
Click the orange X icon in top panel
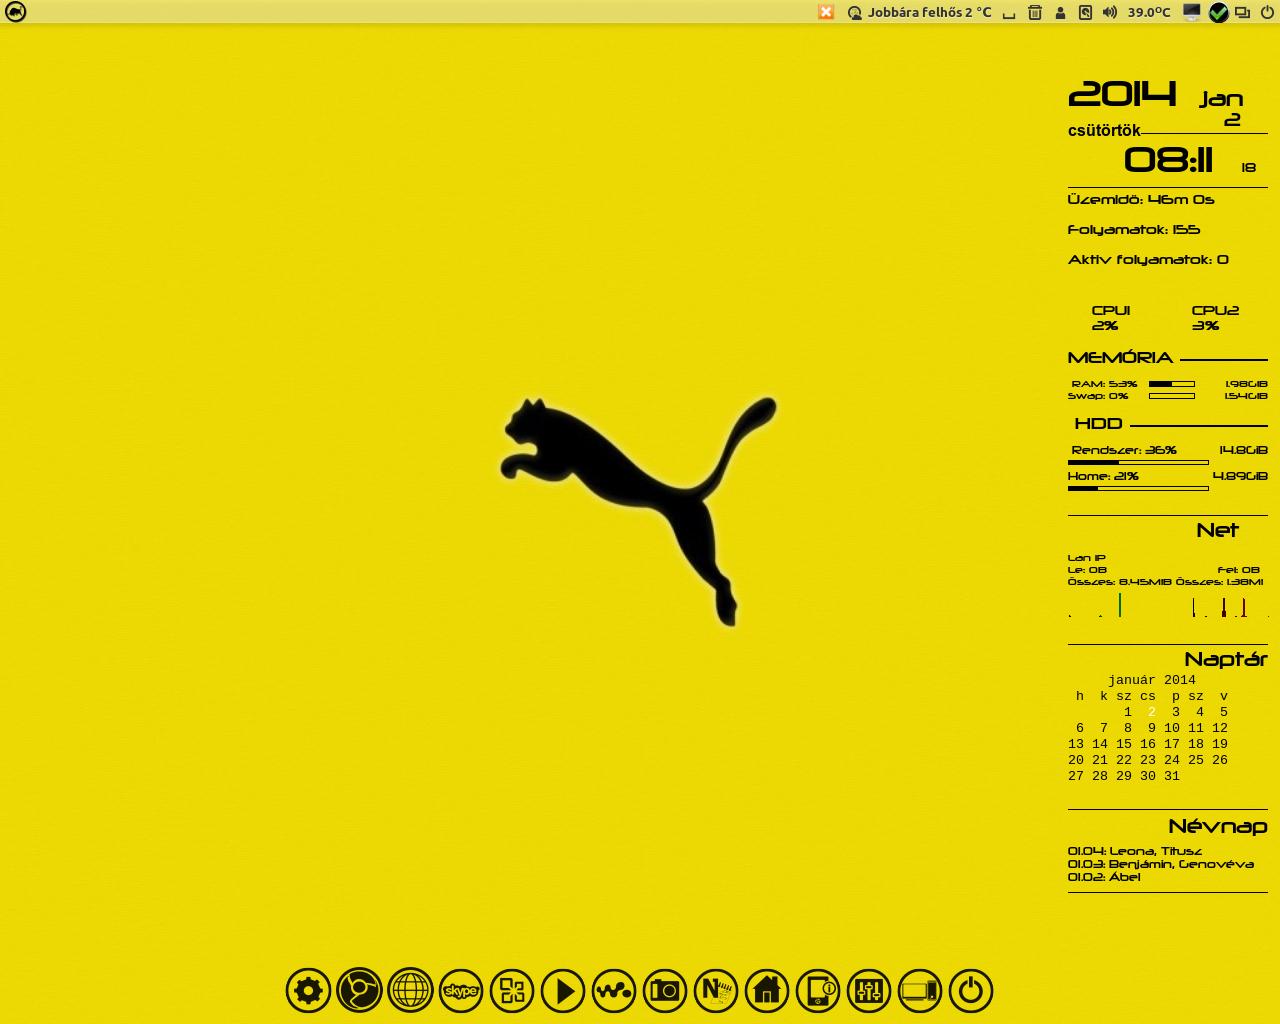[x=826, y=12]
